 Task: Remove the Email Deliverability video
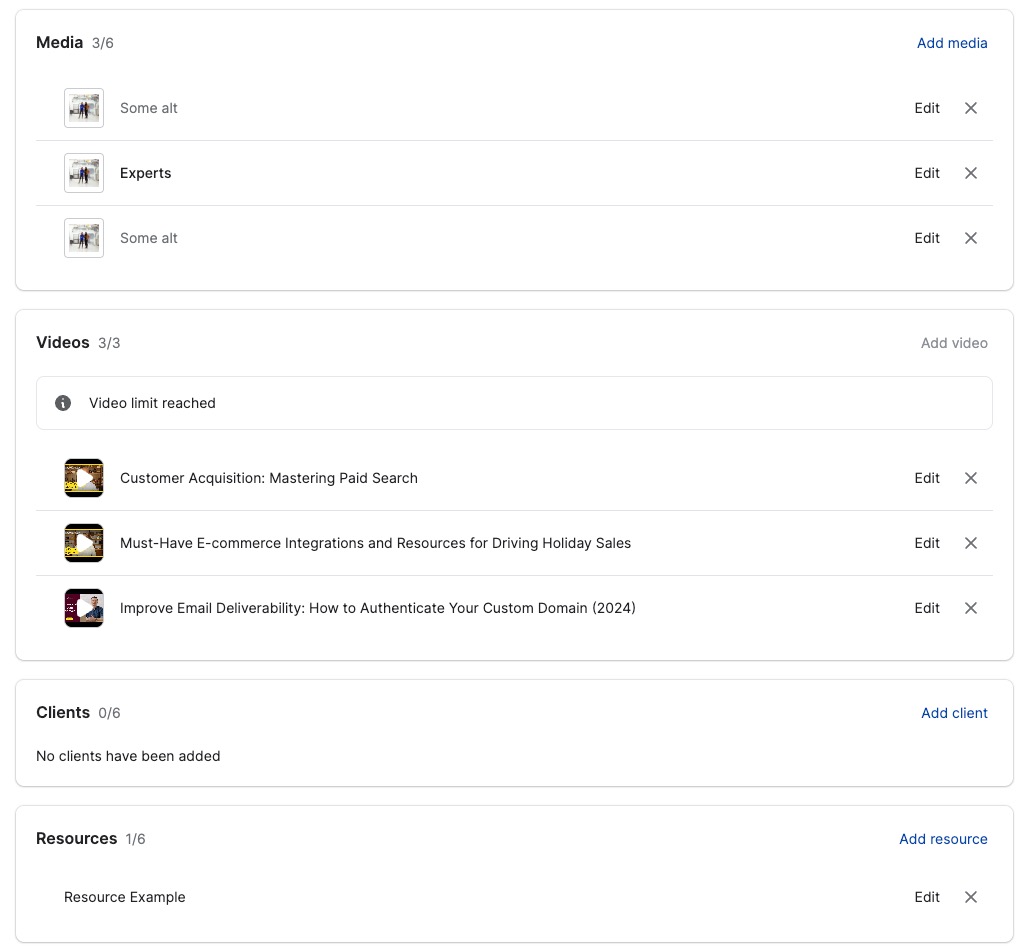(x=970, y=608)
